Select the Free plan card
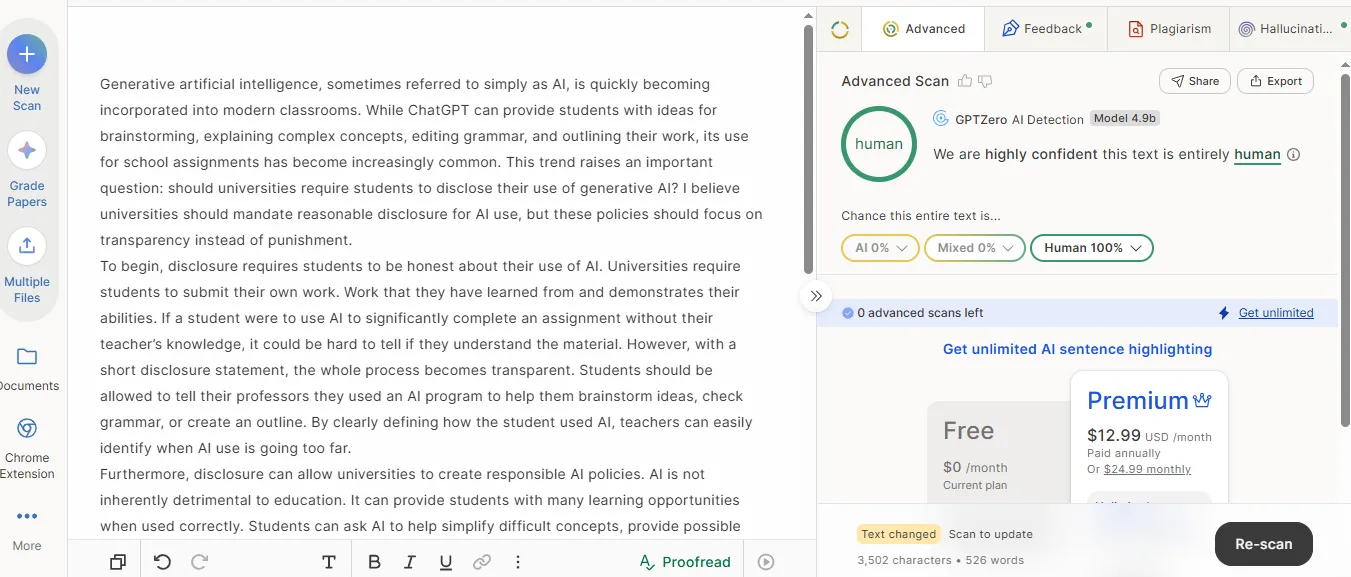Image resolution: width=1351 pixels, height=577 pixels. 998,452
